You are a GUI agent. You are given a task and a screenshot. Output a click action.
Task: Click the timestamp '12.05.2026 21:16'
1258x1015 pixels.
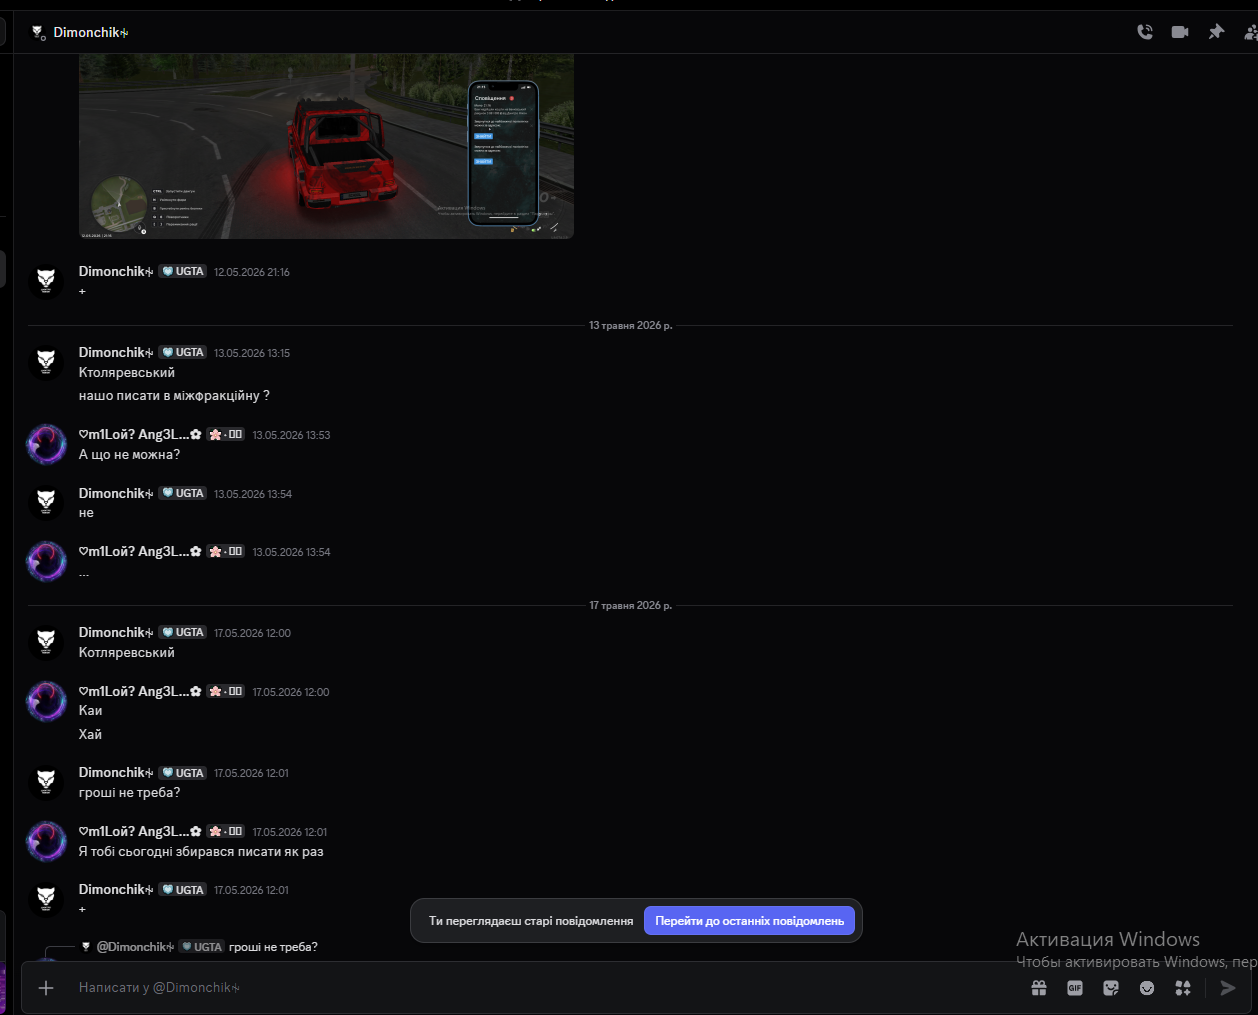pyautogui.click(x=252, y=272)
